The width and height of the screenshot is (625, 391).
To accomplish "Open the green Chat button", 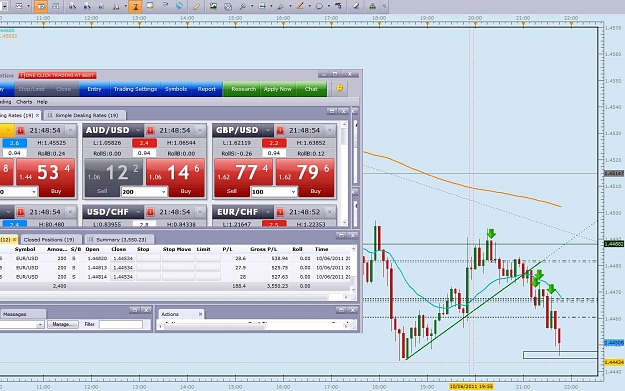I will [311, 89].
